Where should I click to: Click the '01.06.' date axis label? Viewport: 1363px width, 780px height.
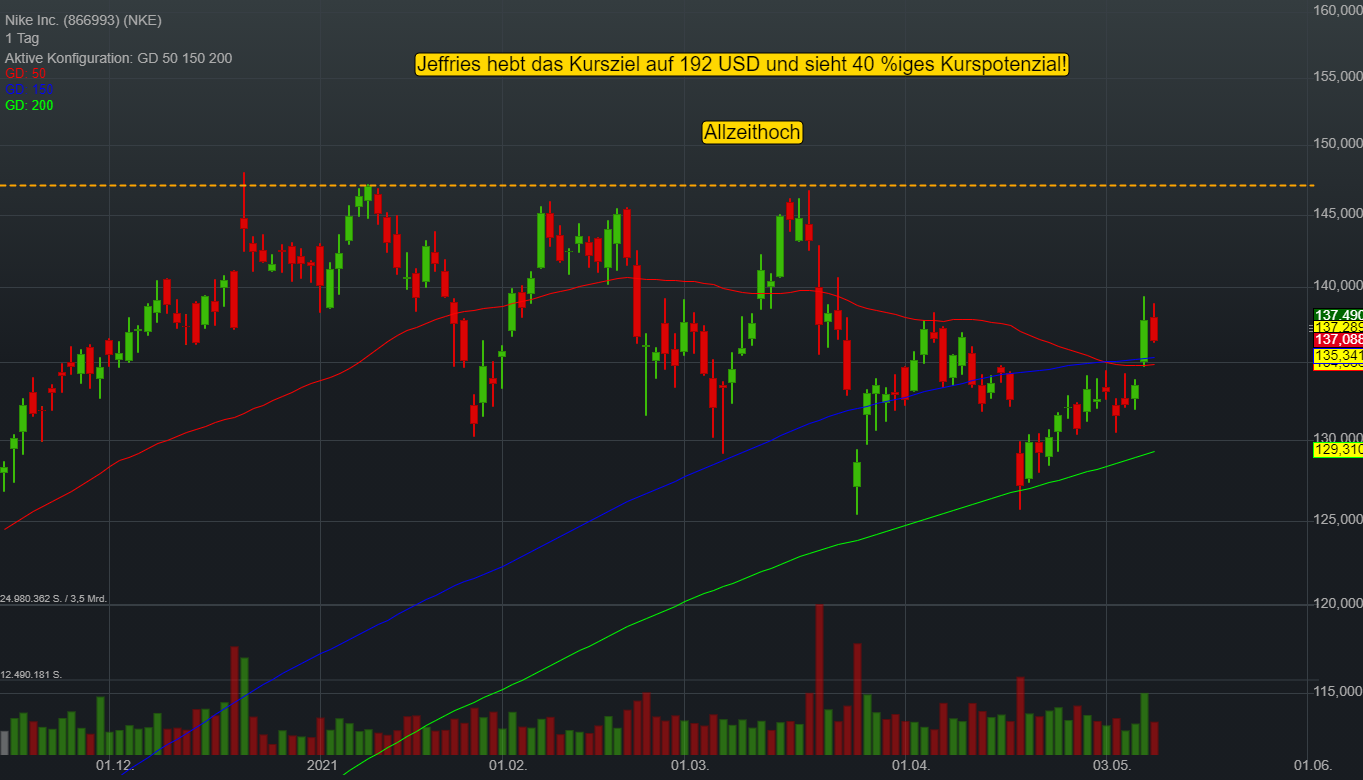click(x=1312, y=766)
